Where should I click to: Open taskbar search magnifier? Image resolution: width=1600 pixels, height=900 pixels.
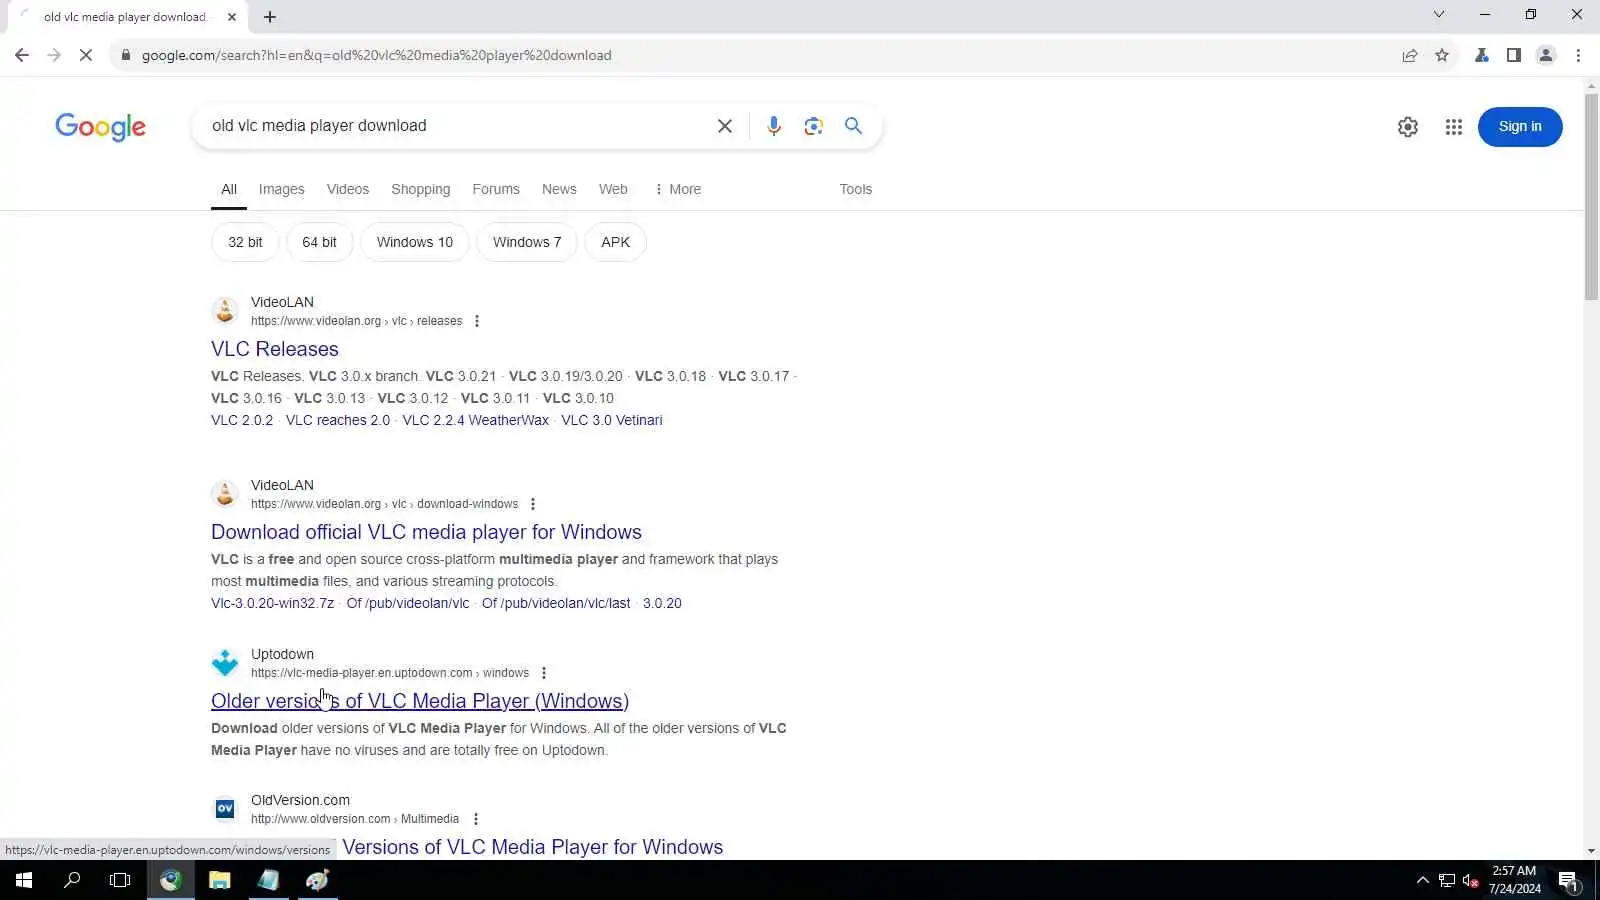click(x=72, y=880)
